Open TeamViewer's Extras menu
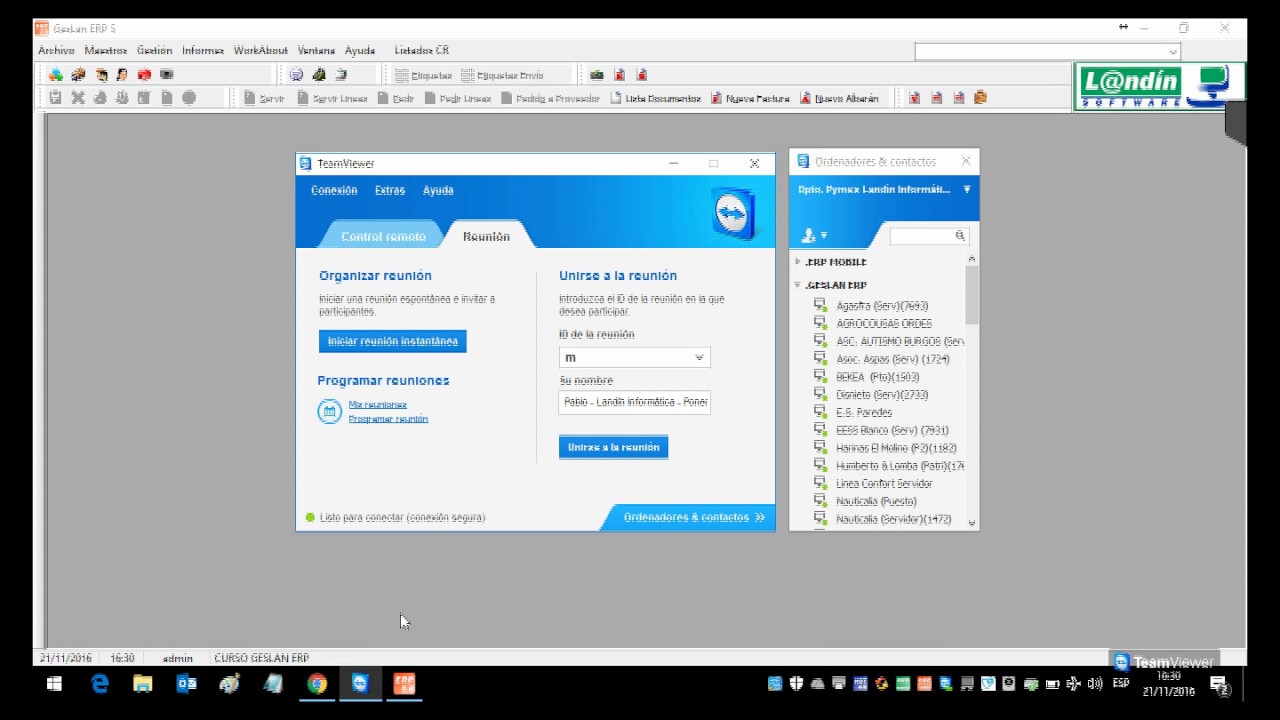The height and width of the screenshot is (720, 1280). (x=390, y=190)
